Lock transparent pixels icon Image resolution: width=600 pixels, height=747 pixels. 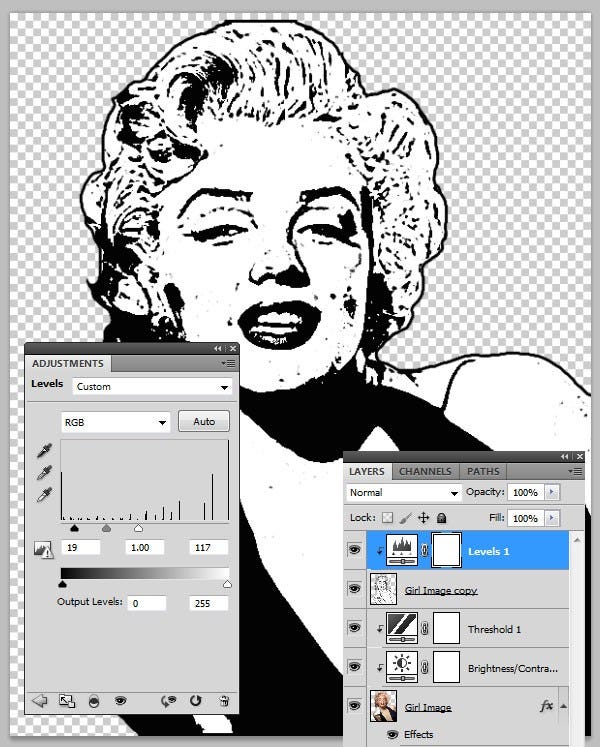tap(388, 517)
